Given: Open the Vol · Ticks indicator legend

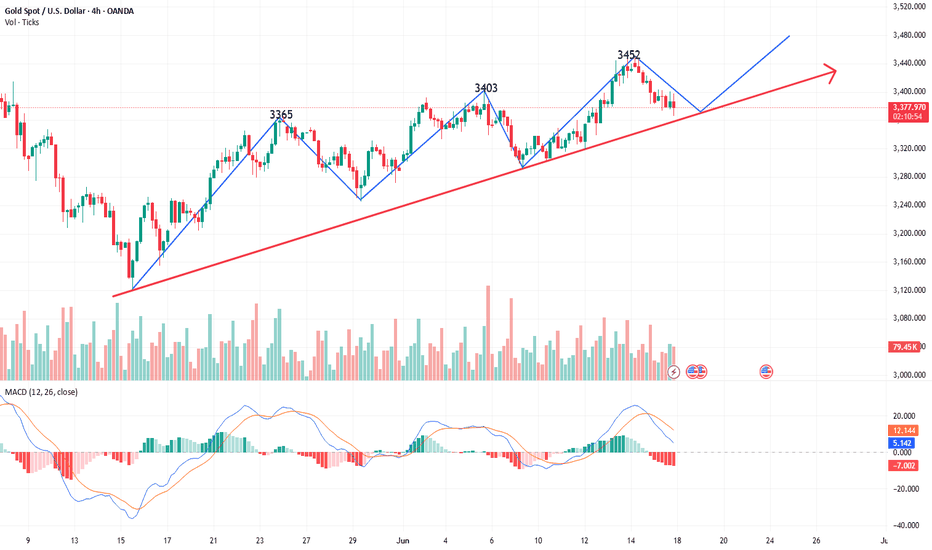Looking at the screenshot, I should coord(22,22).
